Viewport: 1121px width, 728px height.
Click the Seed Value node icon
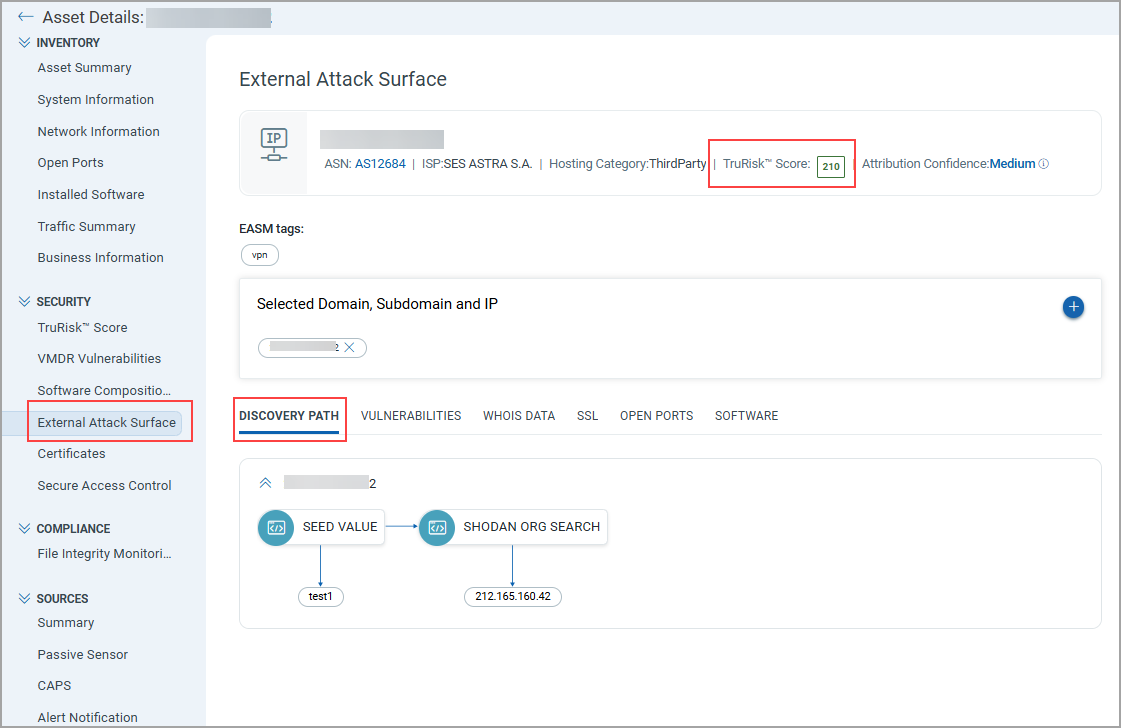pyautogui.click(x=276, y=528)
